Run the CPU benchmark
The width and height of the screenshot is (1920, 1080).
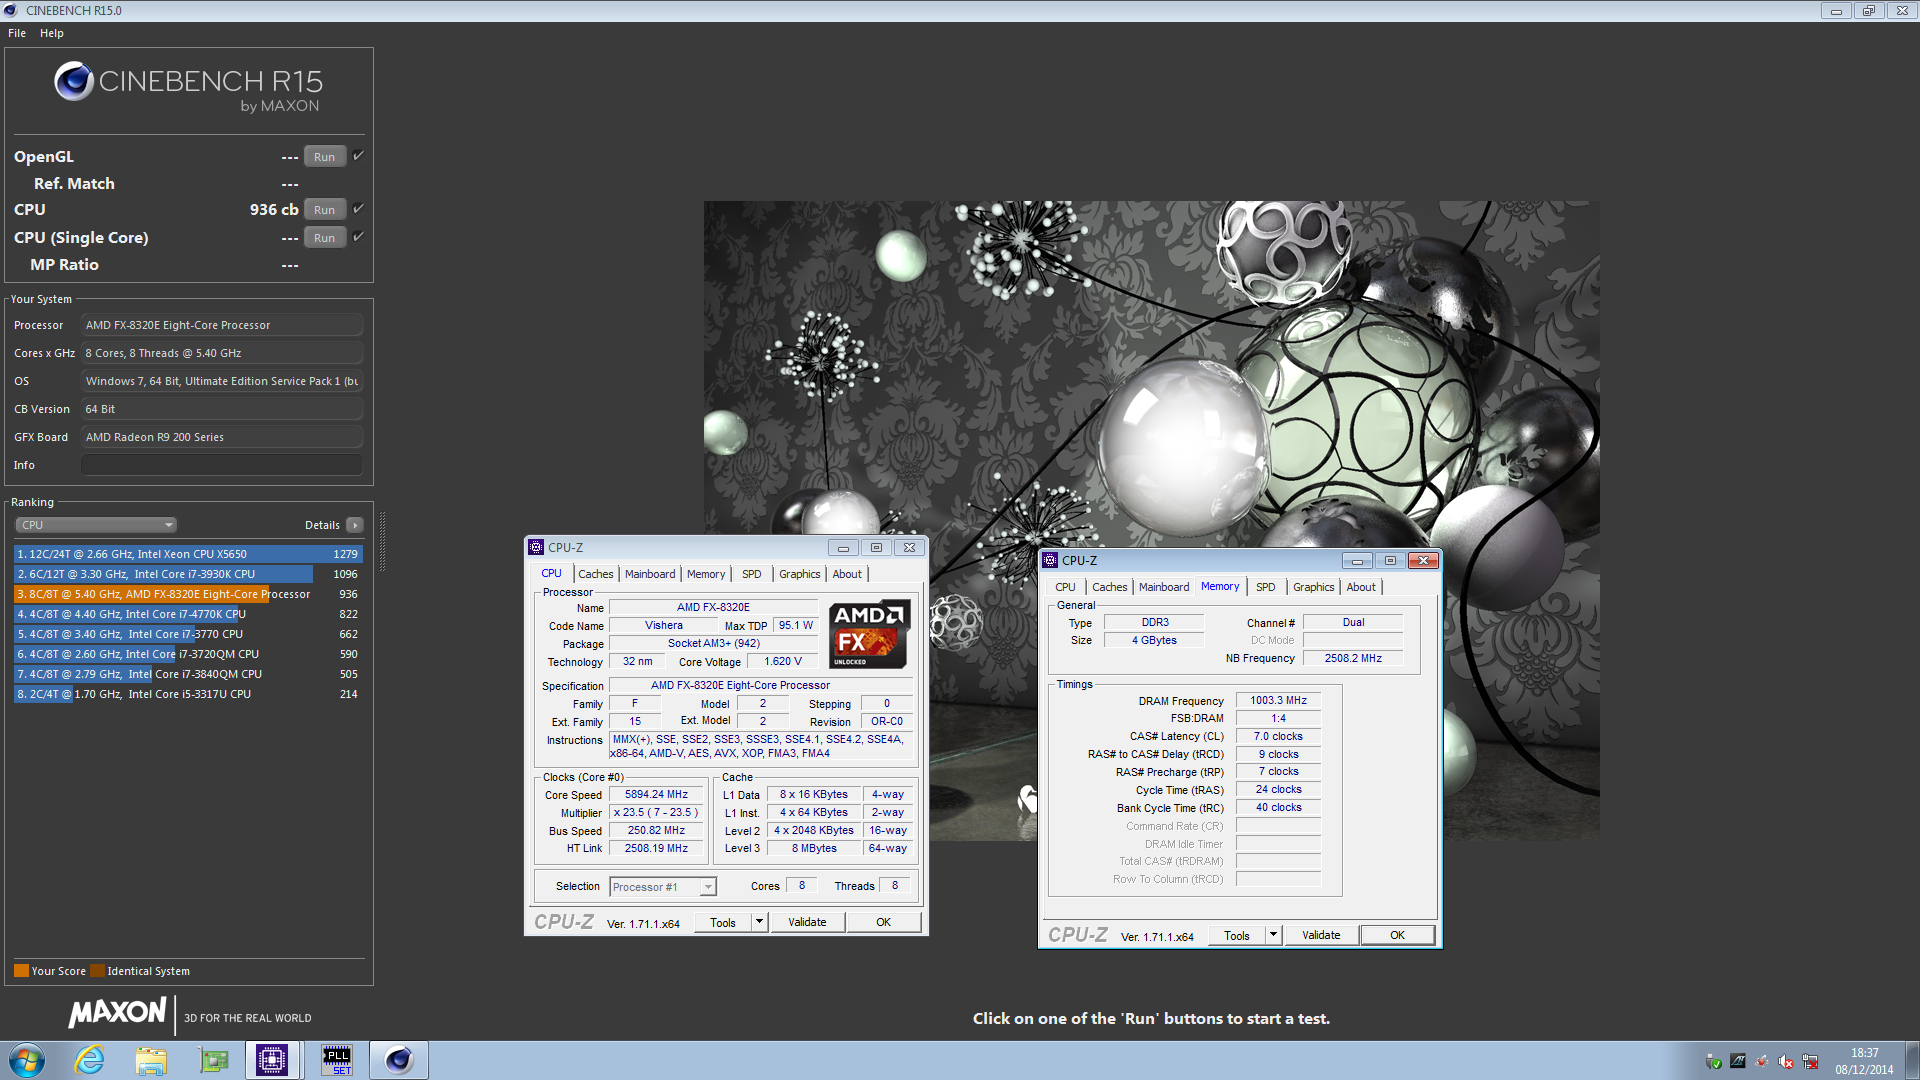(x=325, y=209)
